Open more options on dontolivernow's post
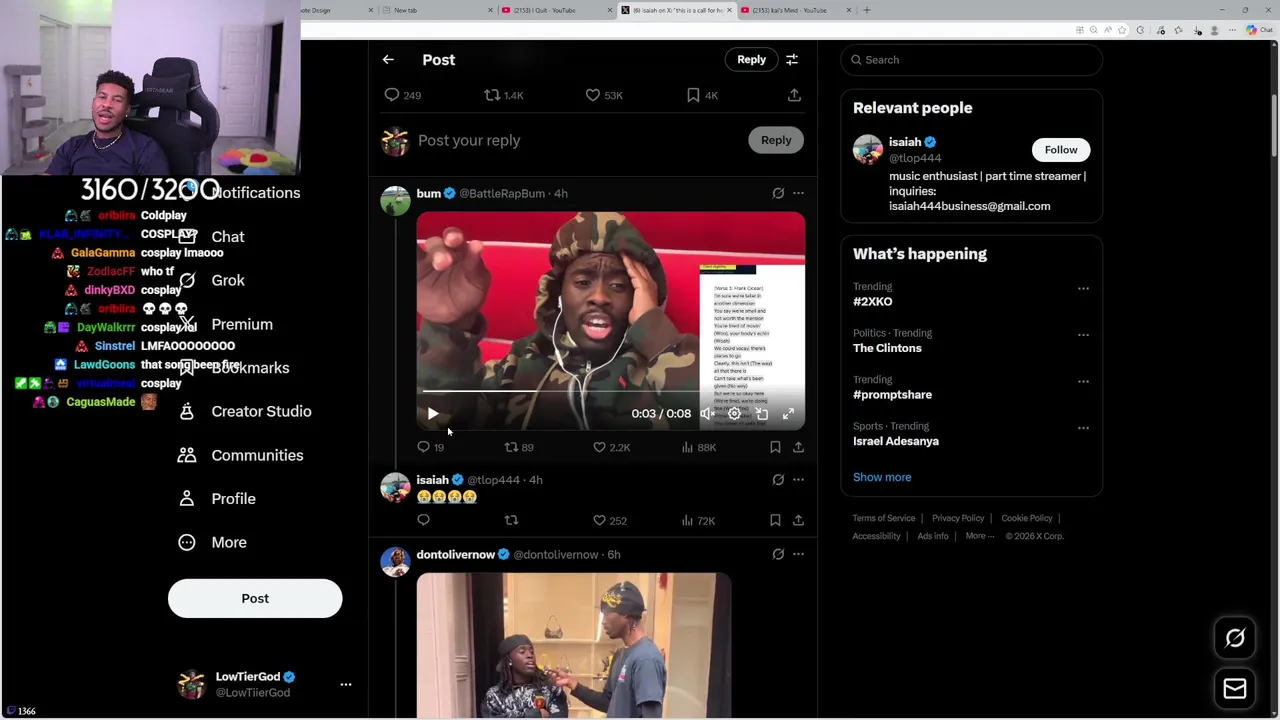Screen dimensions: 1280x720 798,554
